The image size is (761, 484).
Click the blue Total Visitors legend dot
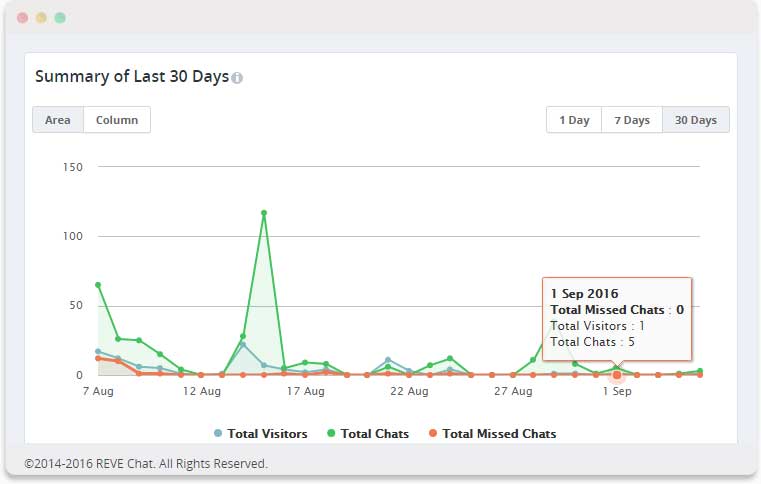(x=218, y=434)
